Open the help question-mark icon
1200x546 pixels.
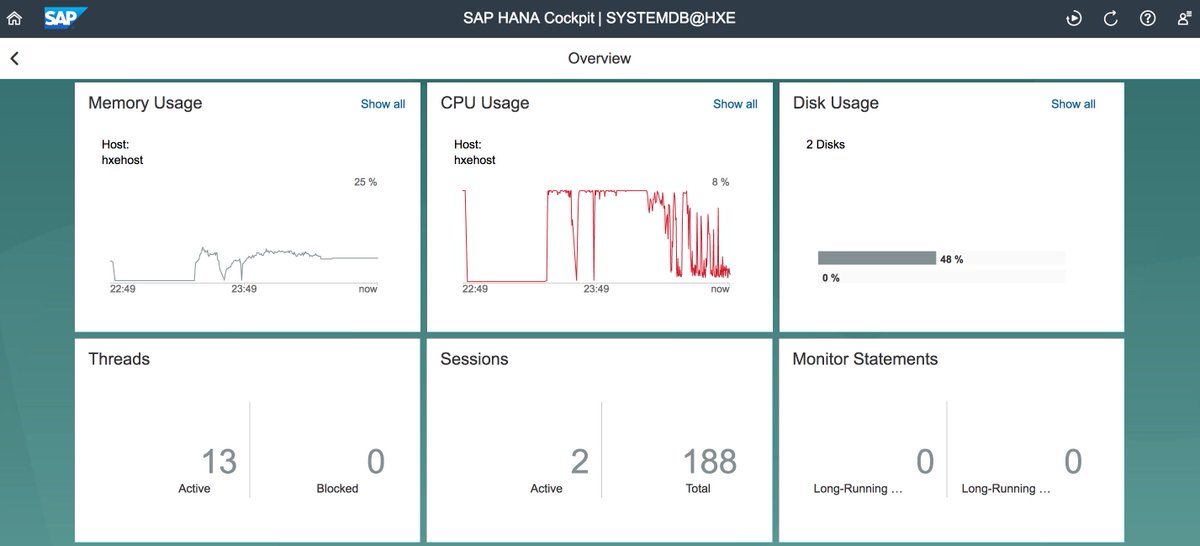pyautogui.click(x=1148, y=18)
